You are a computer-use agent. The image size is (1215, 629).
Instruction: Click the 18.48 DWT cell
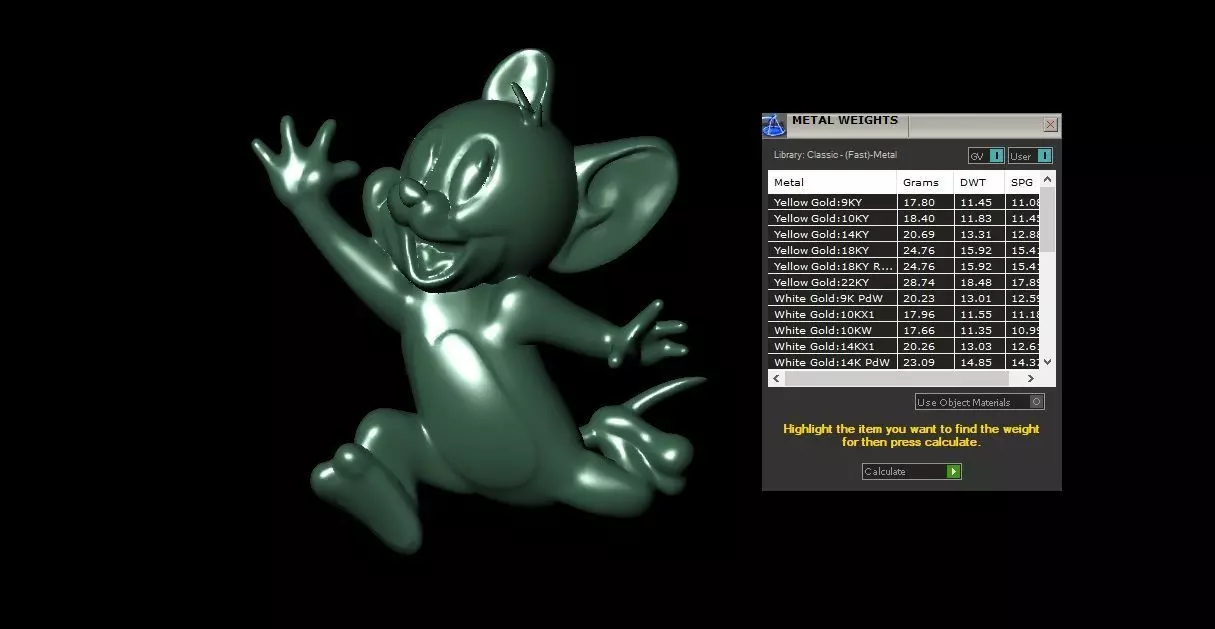point(979,282)
